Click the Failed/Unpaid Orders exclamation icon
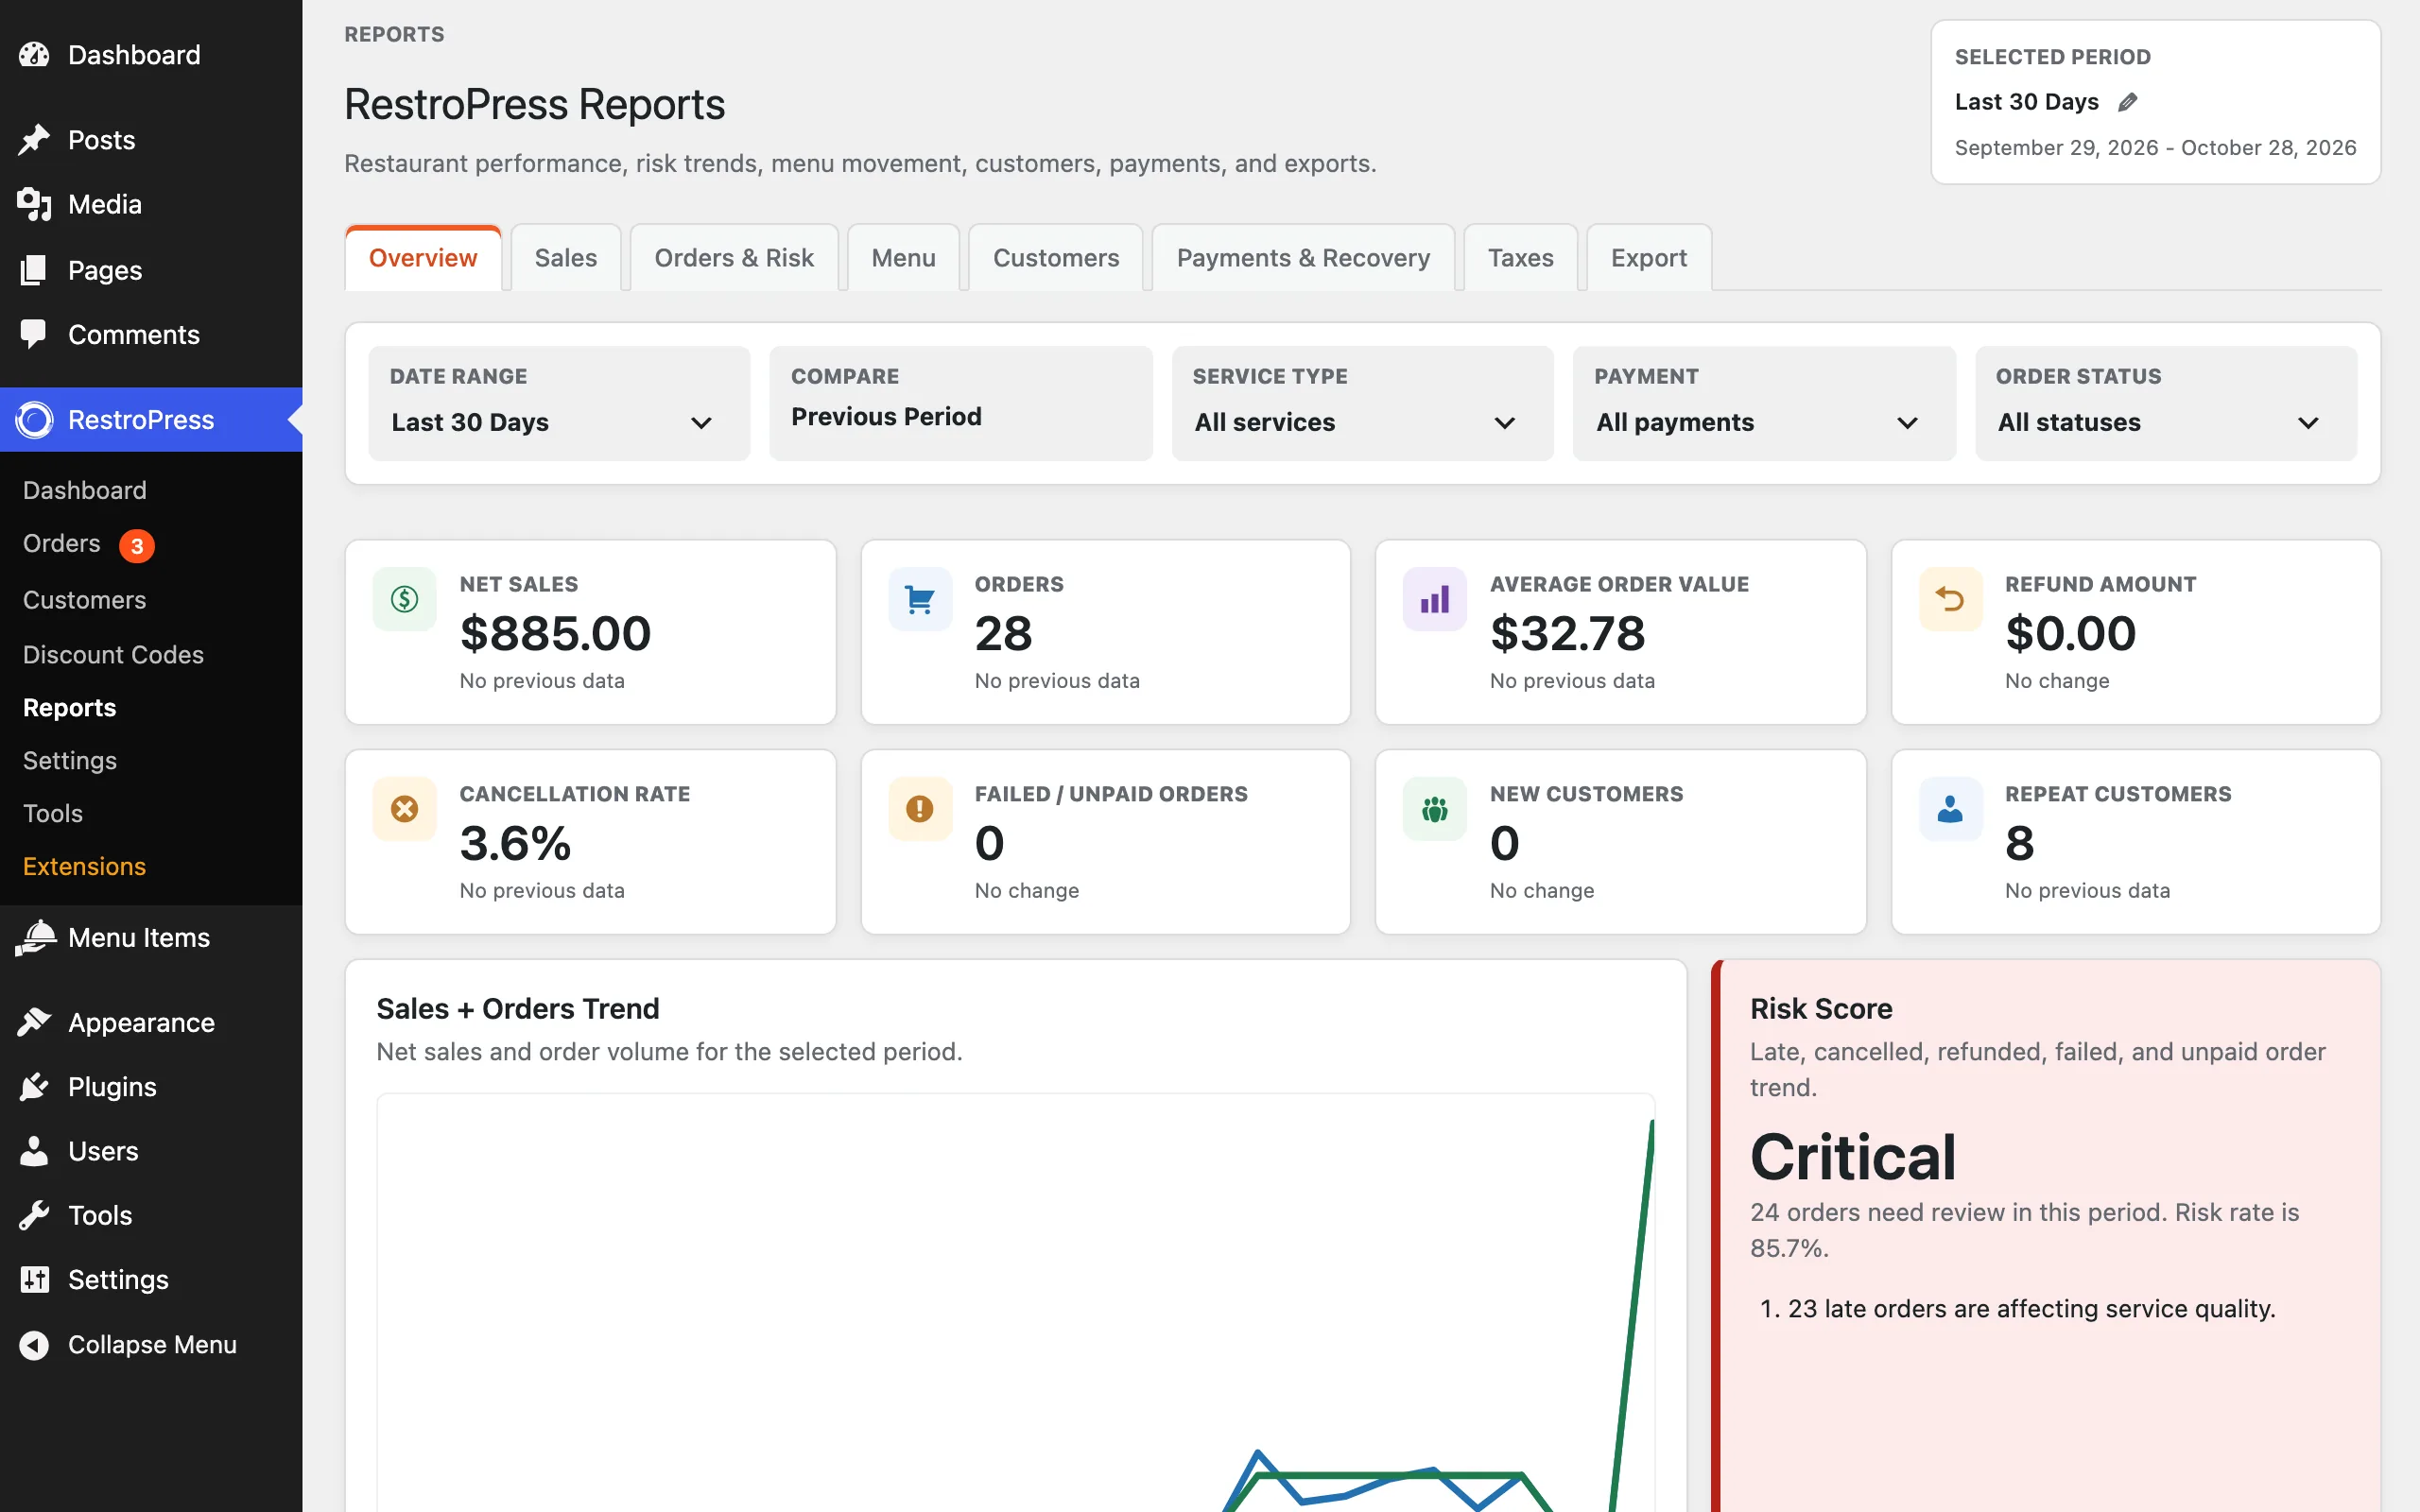This screenshot has width=2420, height=1512. 919,809
